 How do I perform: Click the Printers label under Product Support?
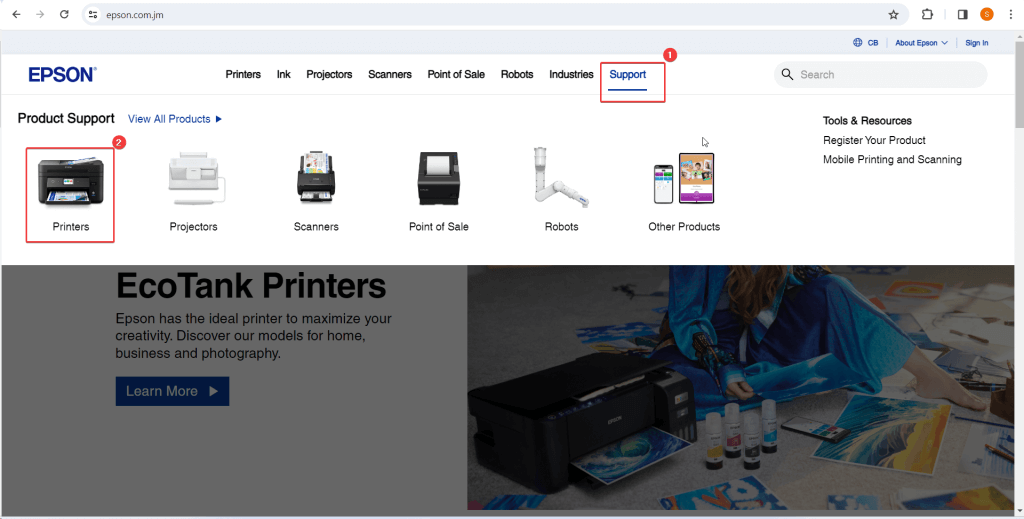click(71, 227)
